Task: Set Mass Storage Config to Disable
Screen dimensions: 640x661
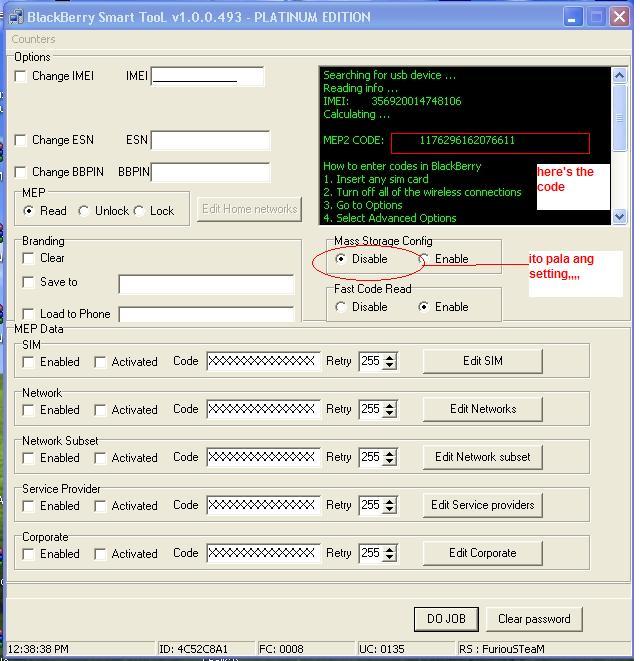Action: coord(340,258)
